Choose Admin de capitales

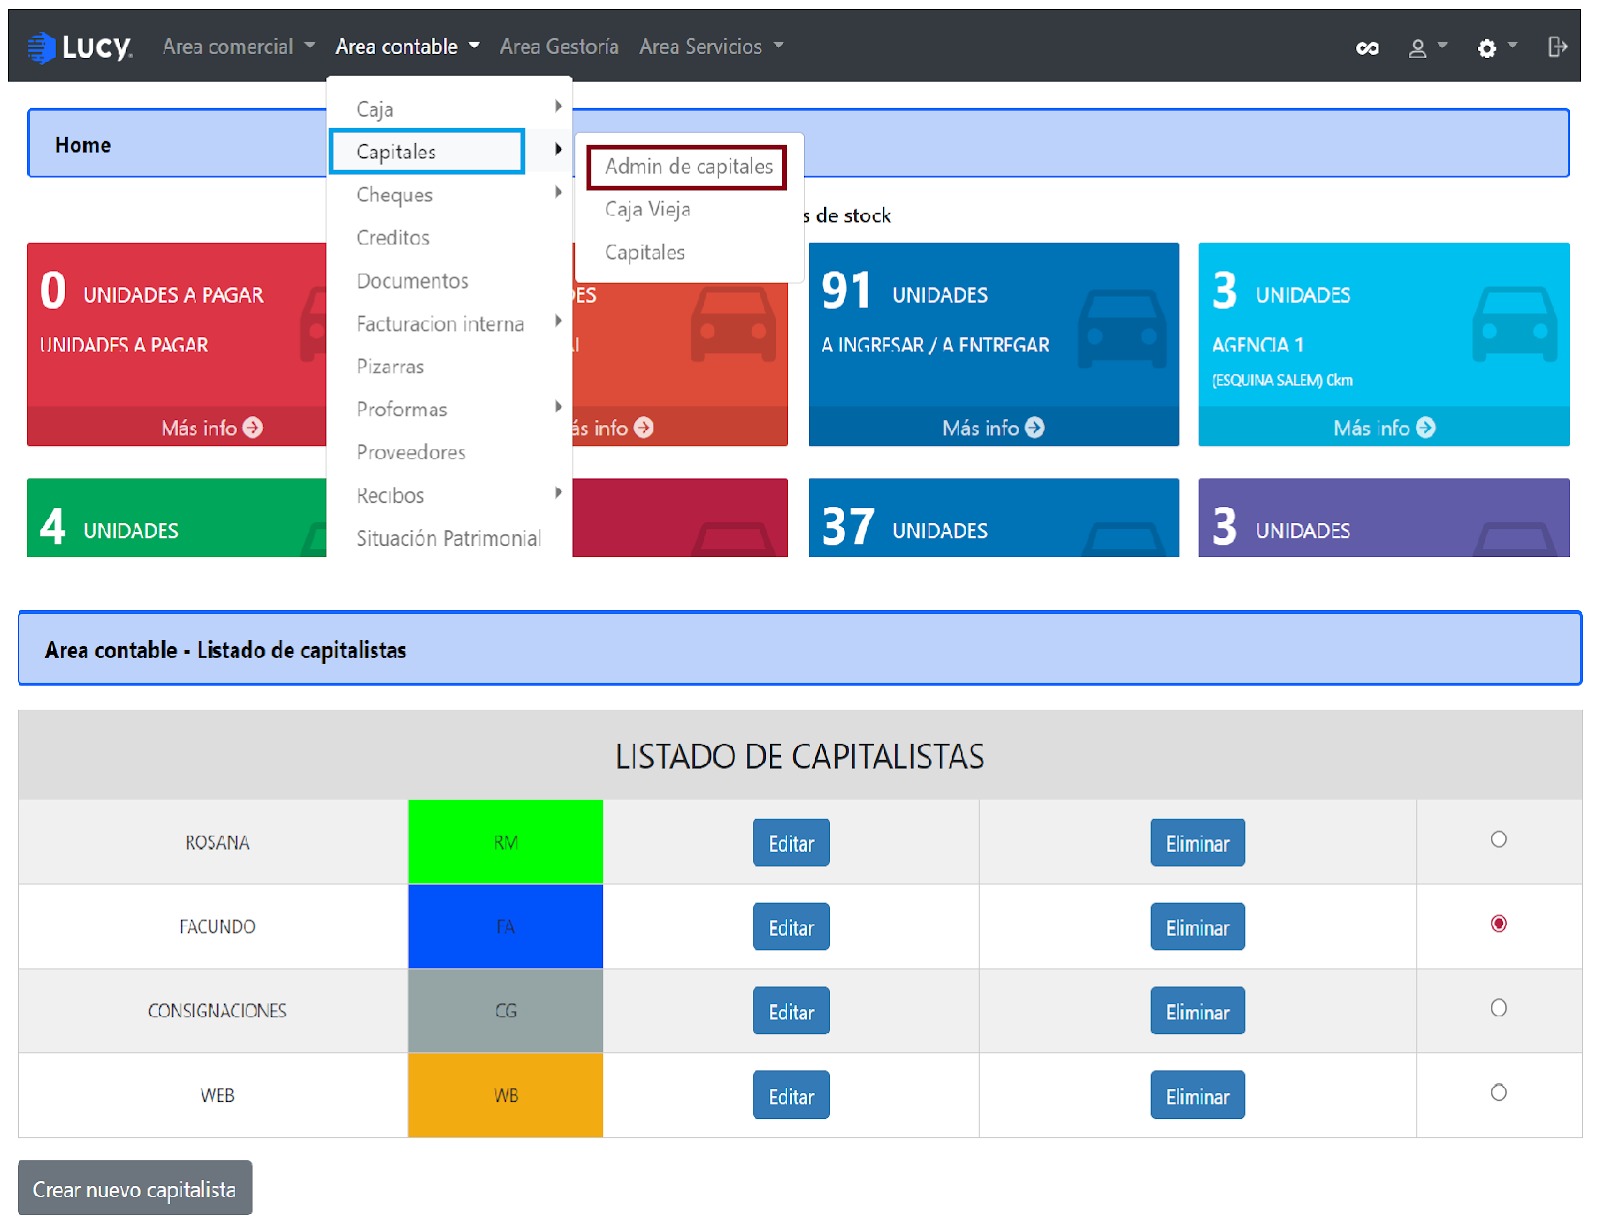pos(688,166)
